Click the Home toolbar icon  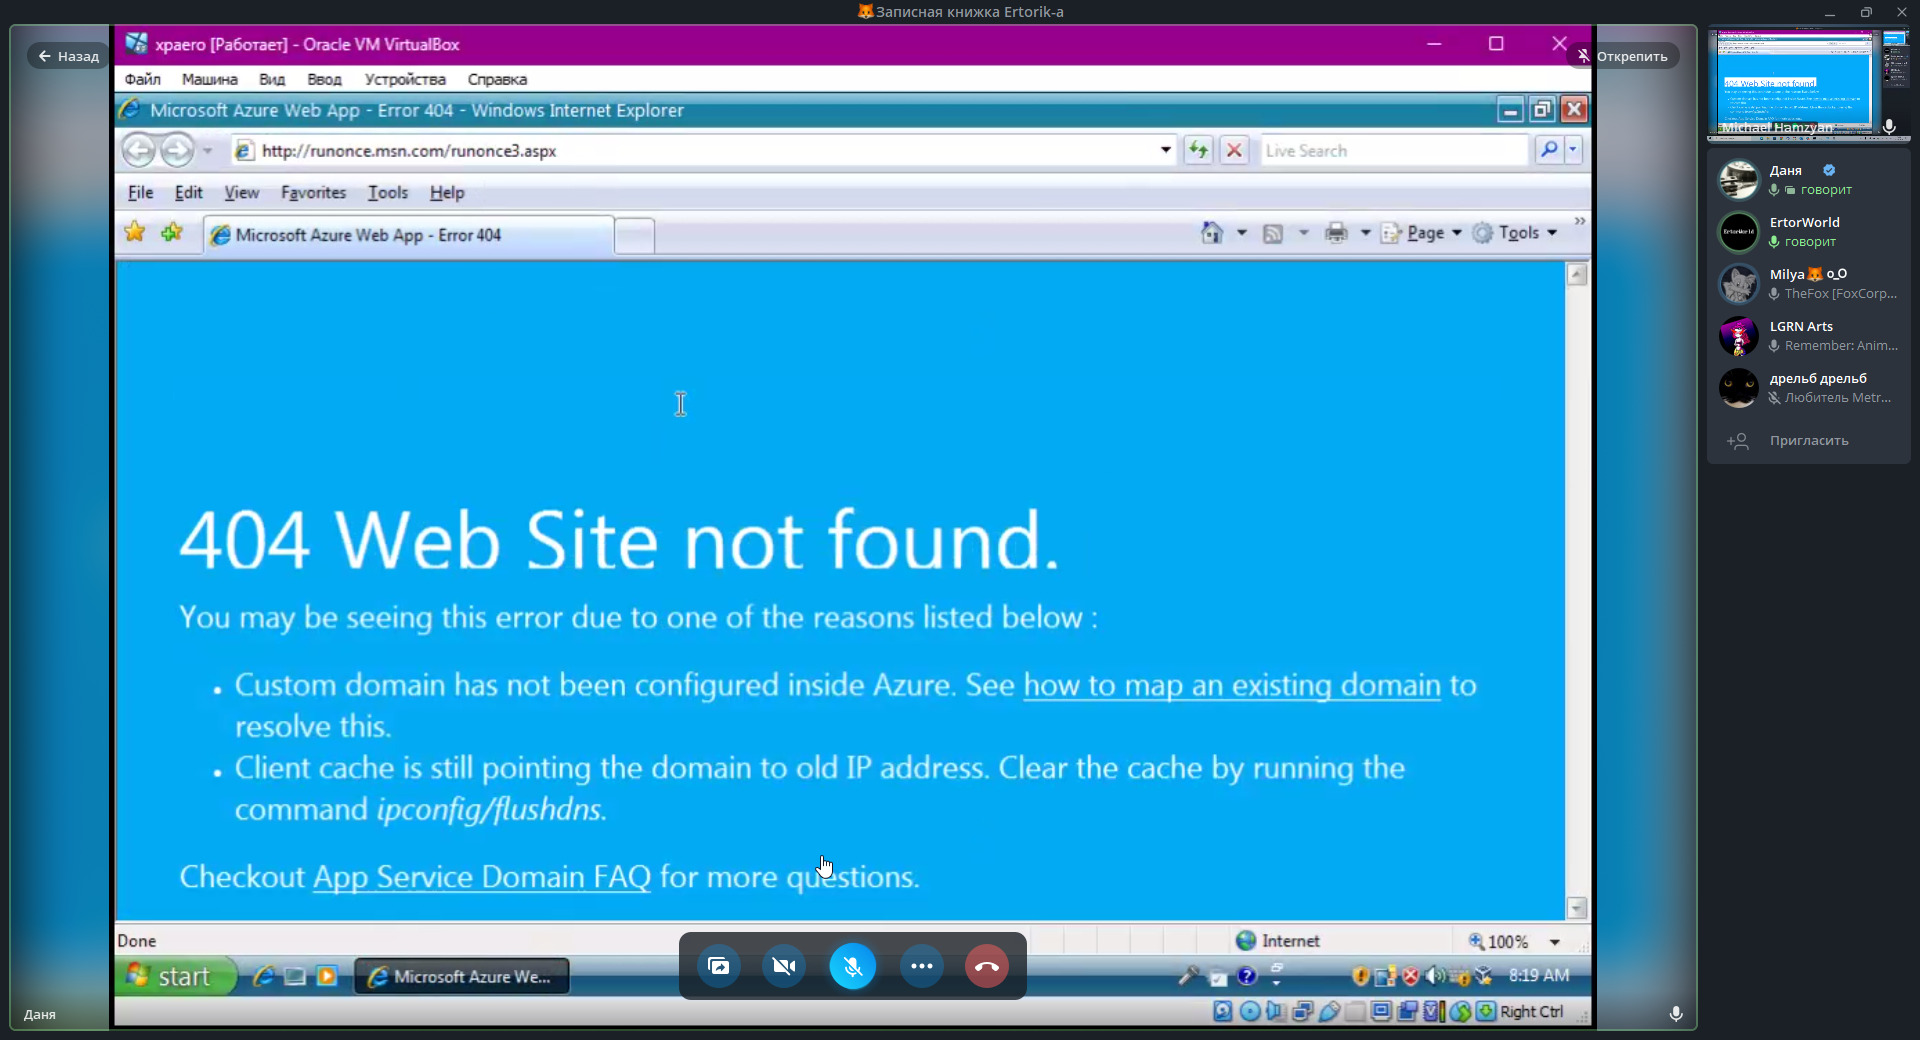(x=1212, y=233)
